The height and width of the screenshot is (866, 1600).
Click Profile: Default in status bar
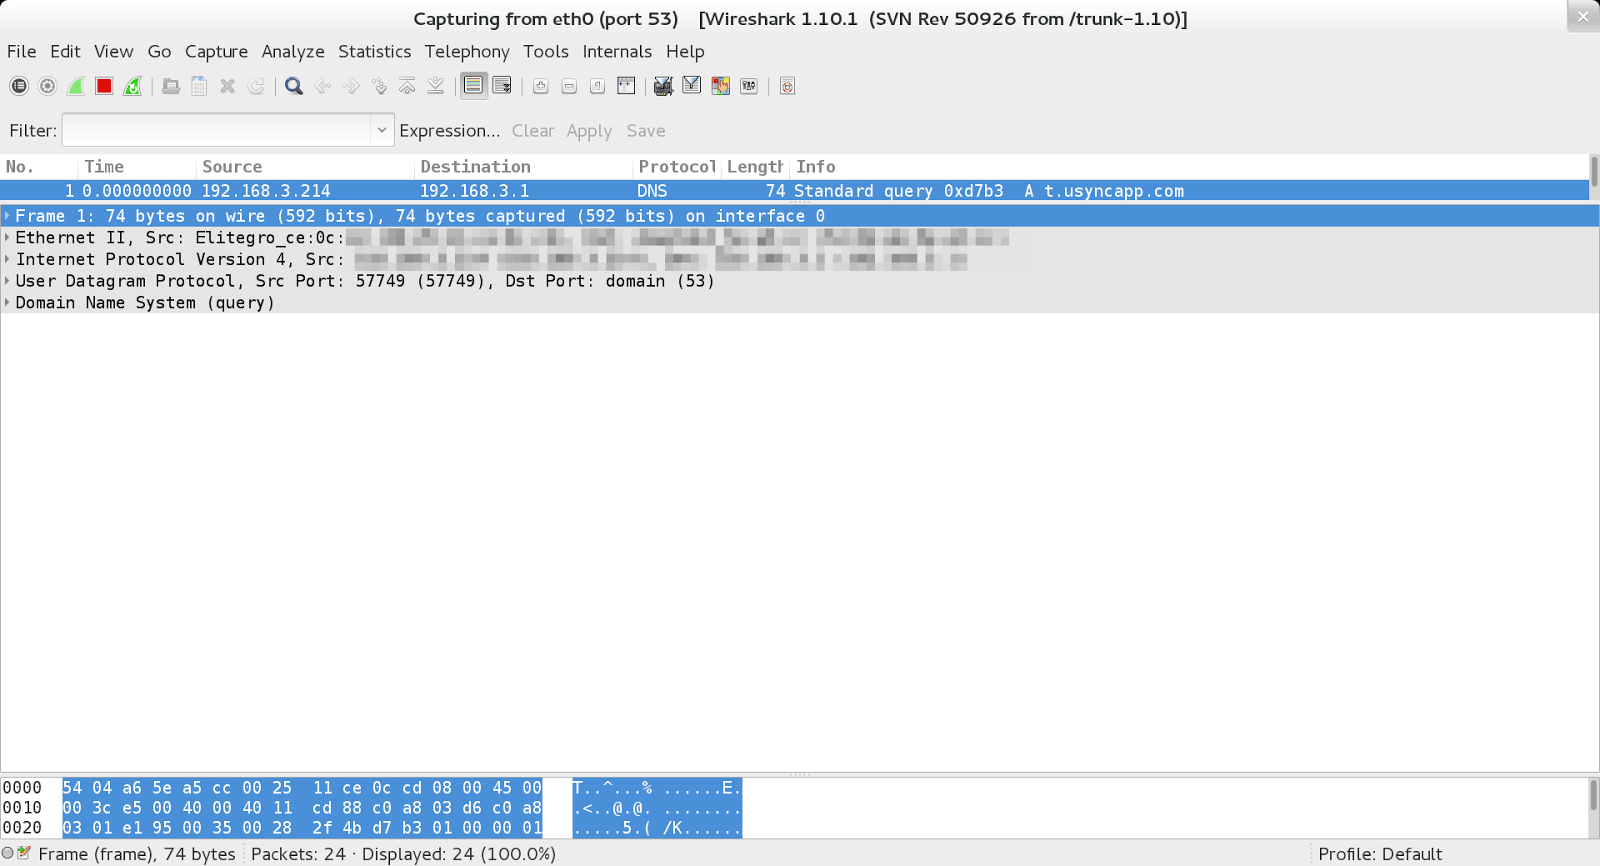click(1380, 854)
